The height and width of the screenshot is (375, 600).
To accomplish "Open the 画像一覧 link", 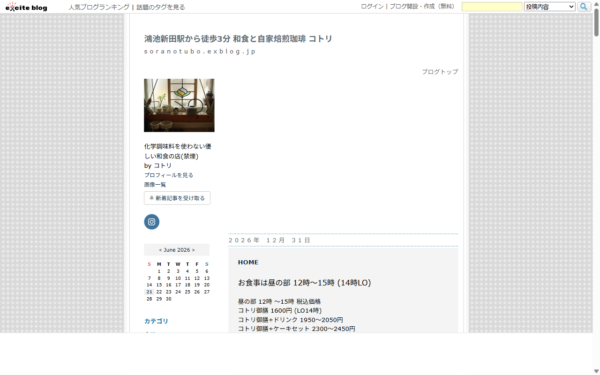I will [155, 184].
